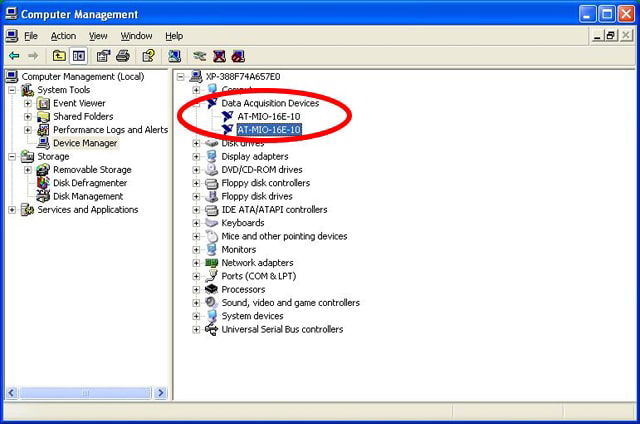Expand Services and Applications node
The width and height of the screenshot is (640, 424).
click(x=12, y=210)
